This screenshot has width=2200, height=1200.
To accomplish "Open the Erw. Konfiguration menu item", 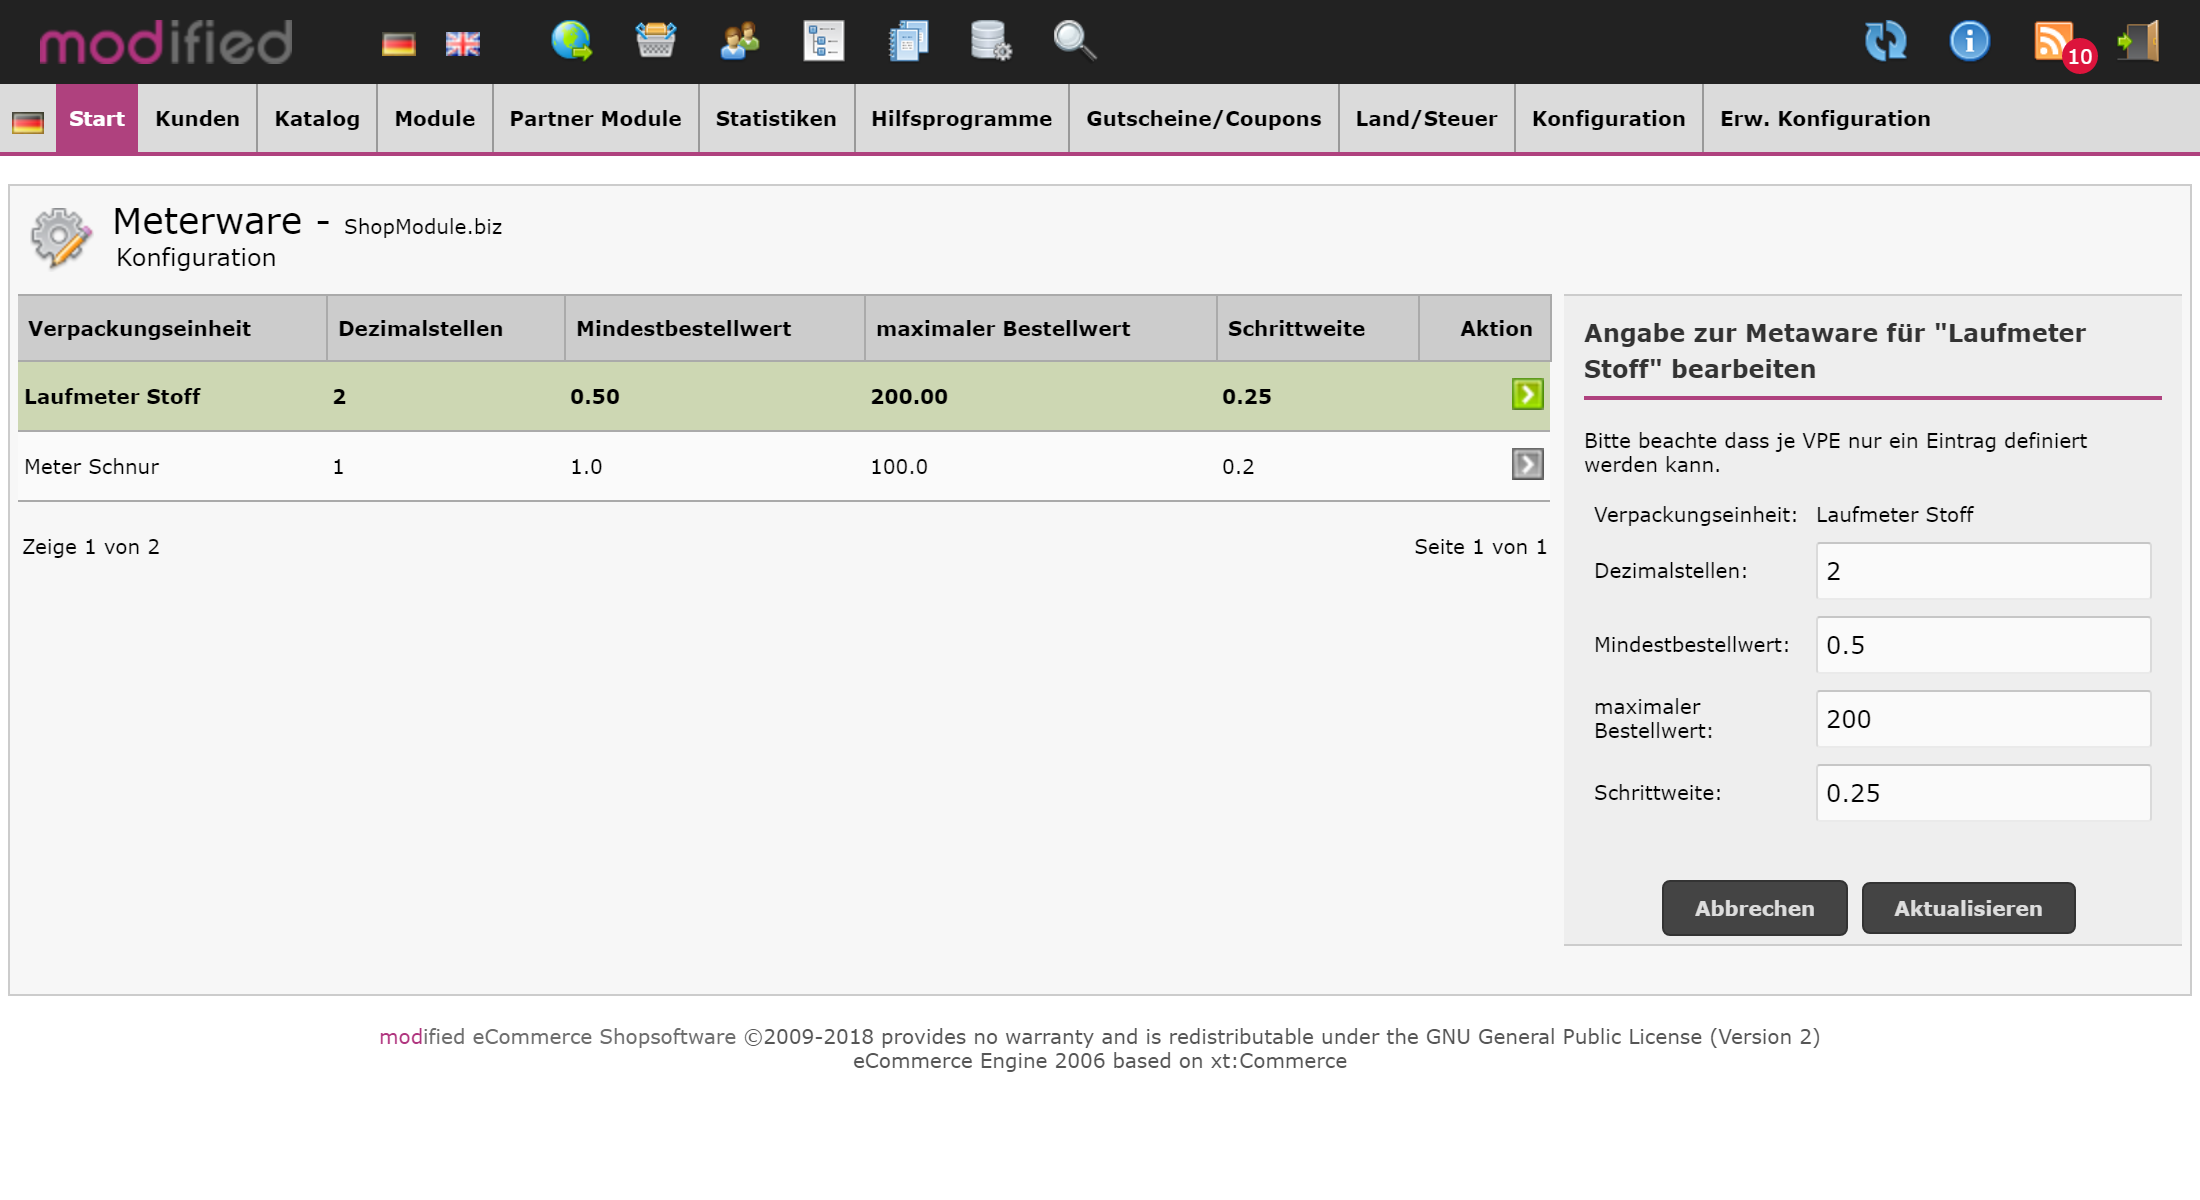I will [1825, 118].
